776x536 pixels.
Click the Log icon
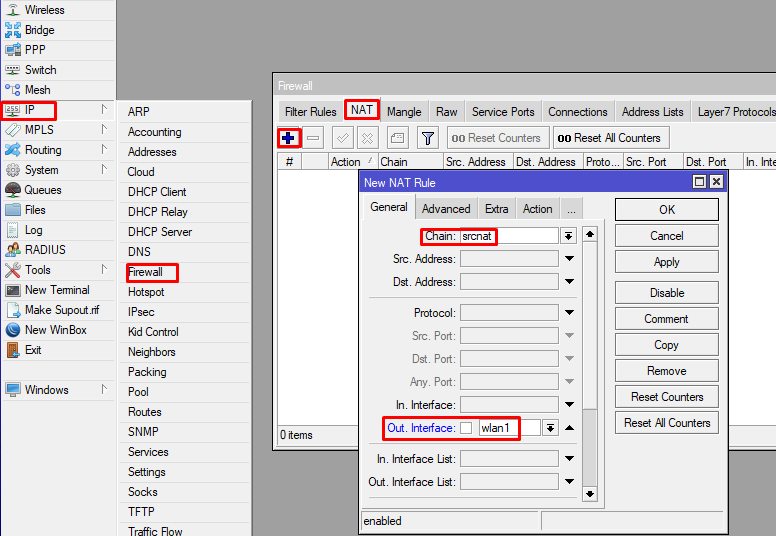click(x=13, y=230)
